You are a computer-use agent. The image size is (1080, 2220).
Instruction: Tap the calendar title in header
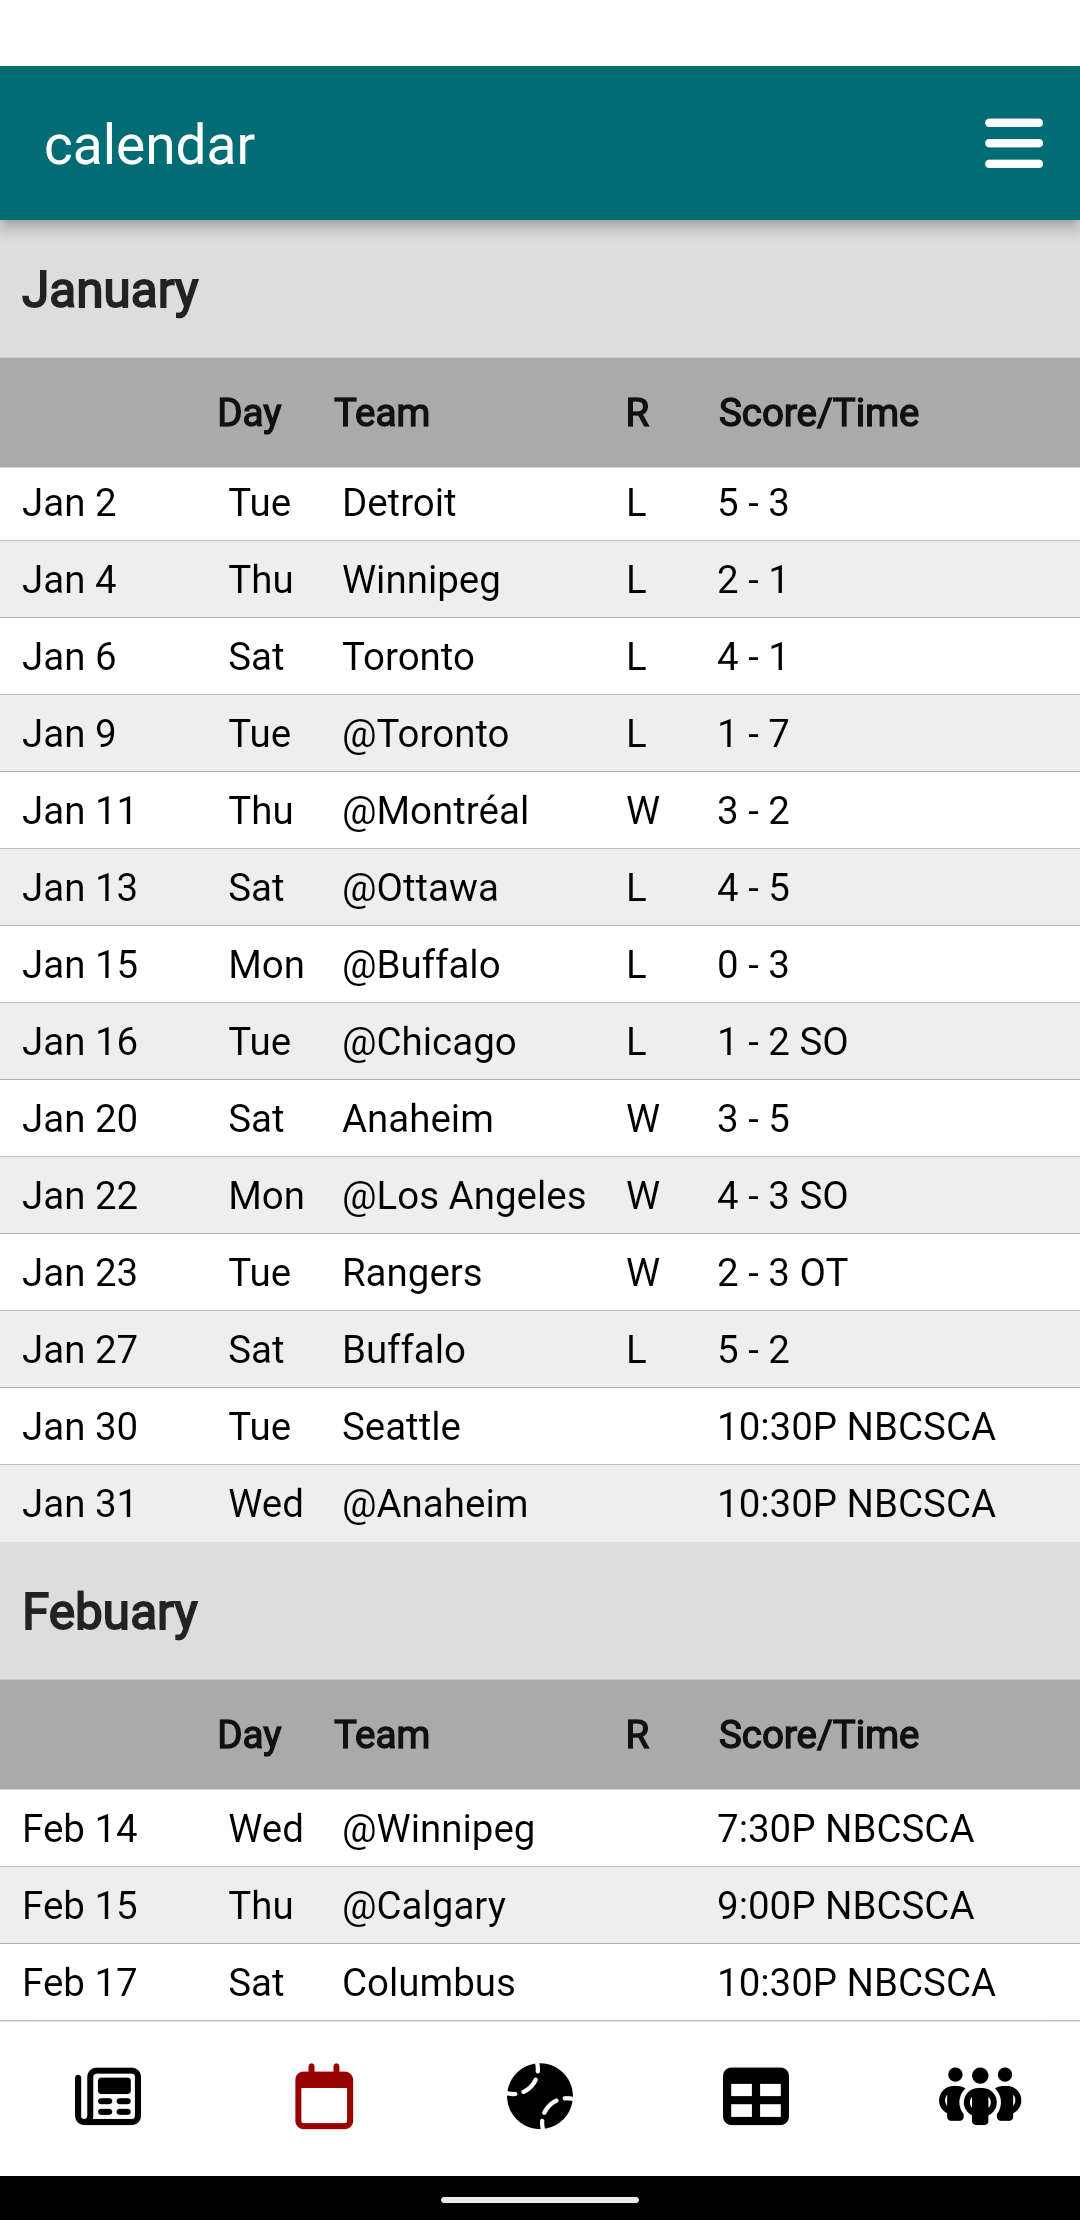pyautogui.click(x=150, y=145)
